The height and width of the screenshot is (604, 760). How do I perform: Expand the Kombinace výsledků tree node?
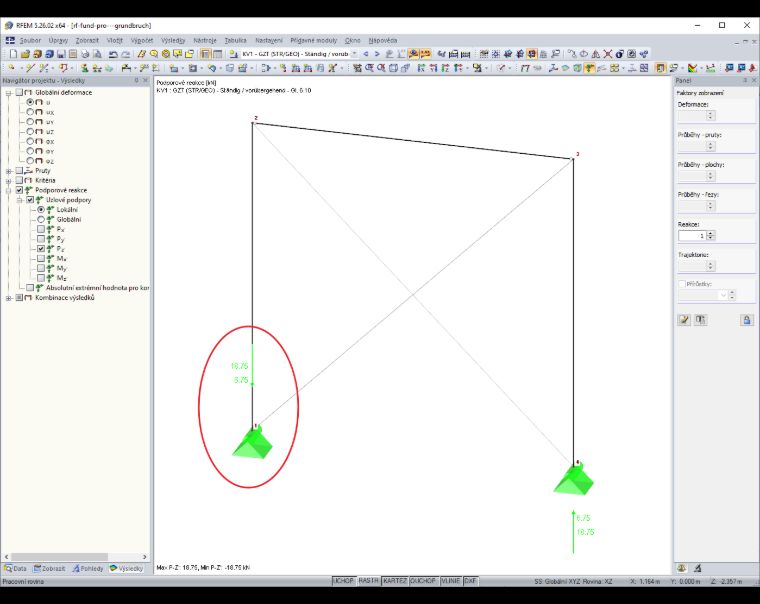(8, 298)
